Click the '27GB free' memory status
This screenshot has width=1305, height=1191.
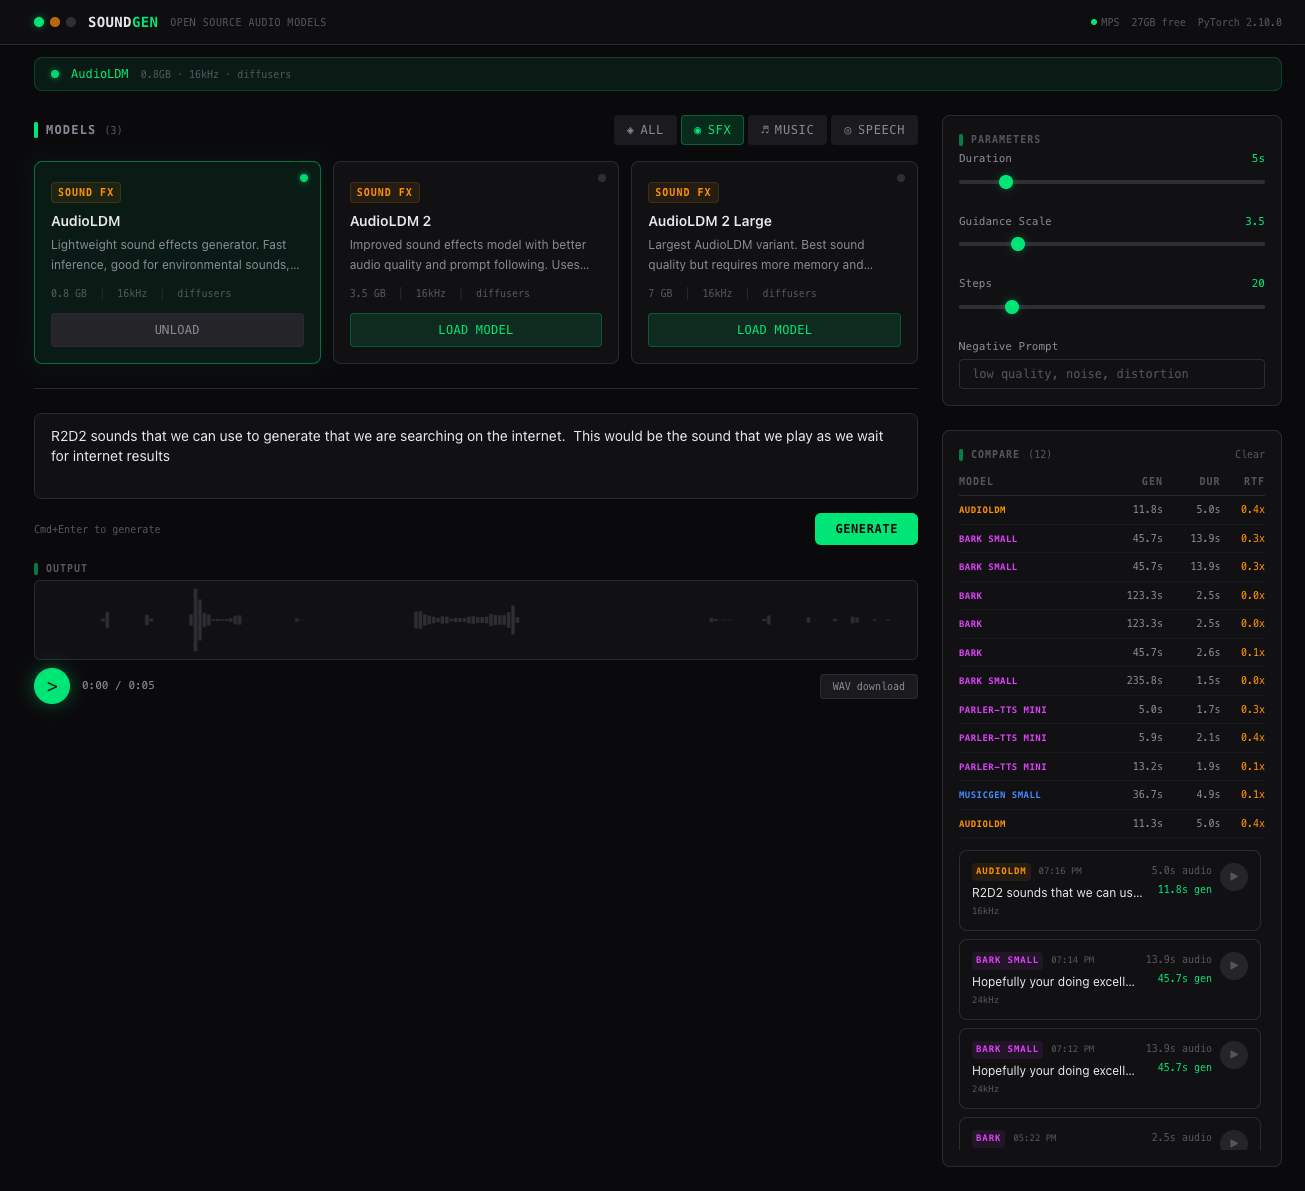tap(1158, 22)
